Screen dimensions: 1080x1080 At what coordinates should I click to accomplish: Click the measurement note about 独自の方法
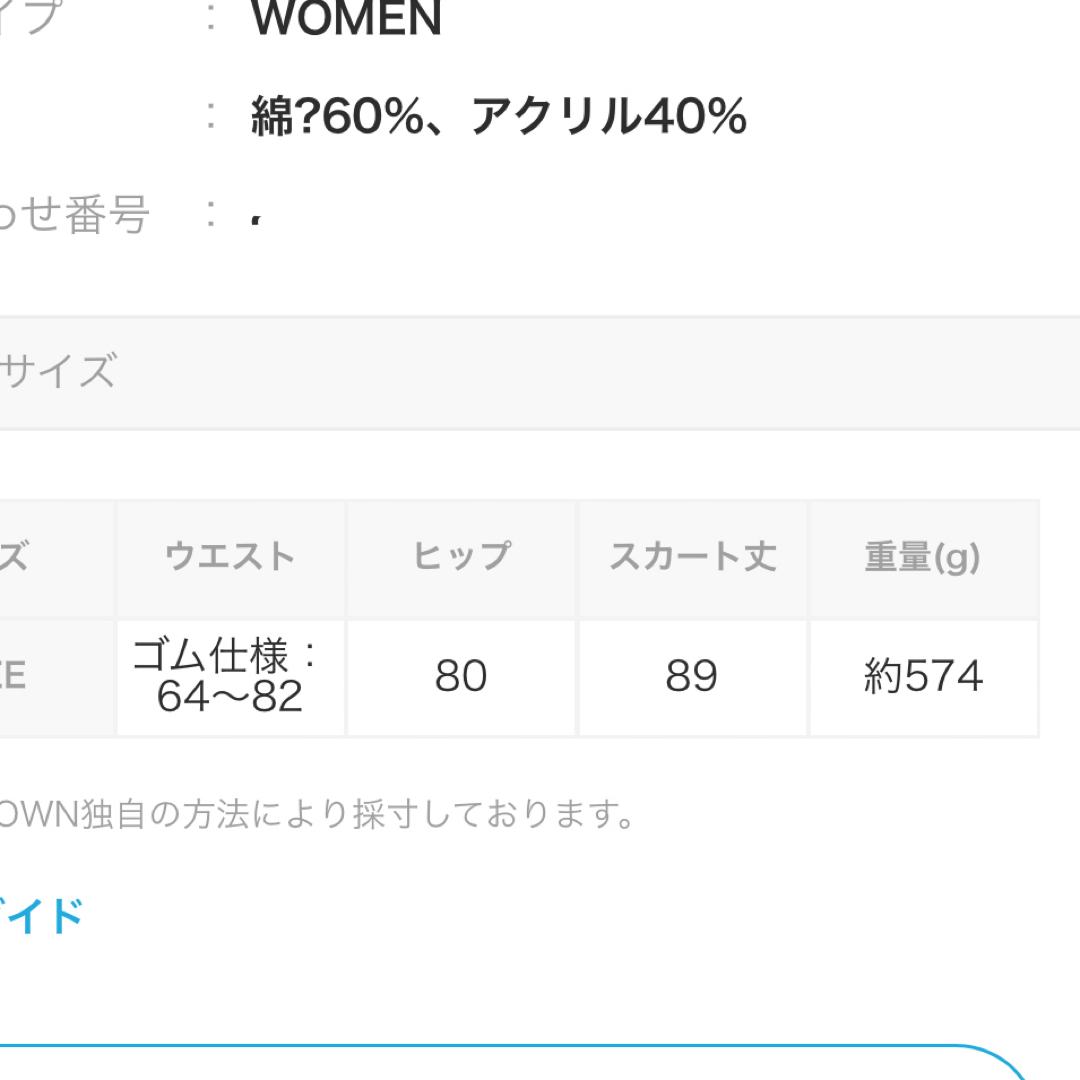click(x=317, y=814)
